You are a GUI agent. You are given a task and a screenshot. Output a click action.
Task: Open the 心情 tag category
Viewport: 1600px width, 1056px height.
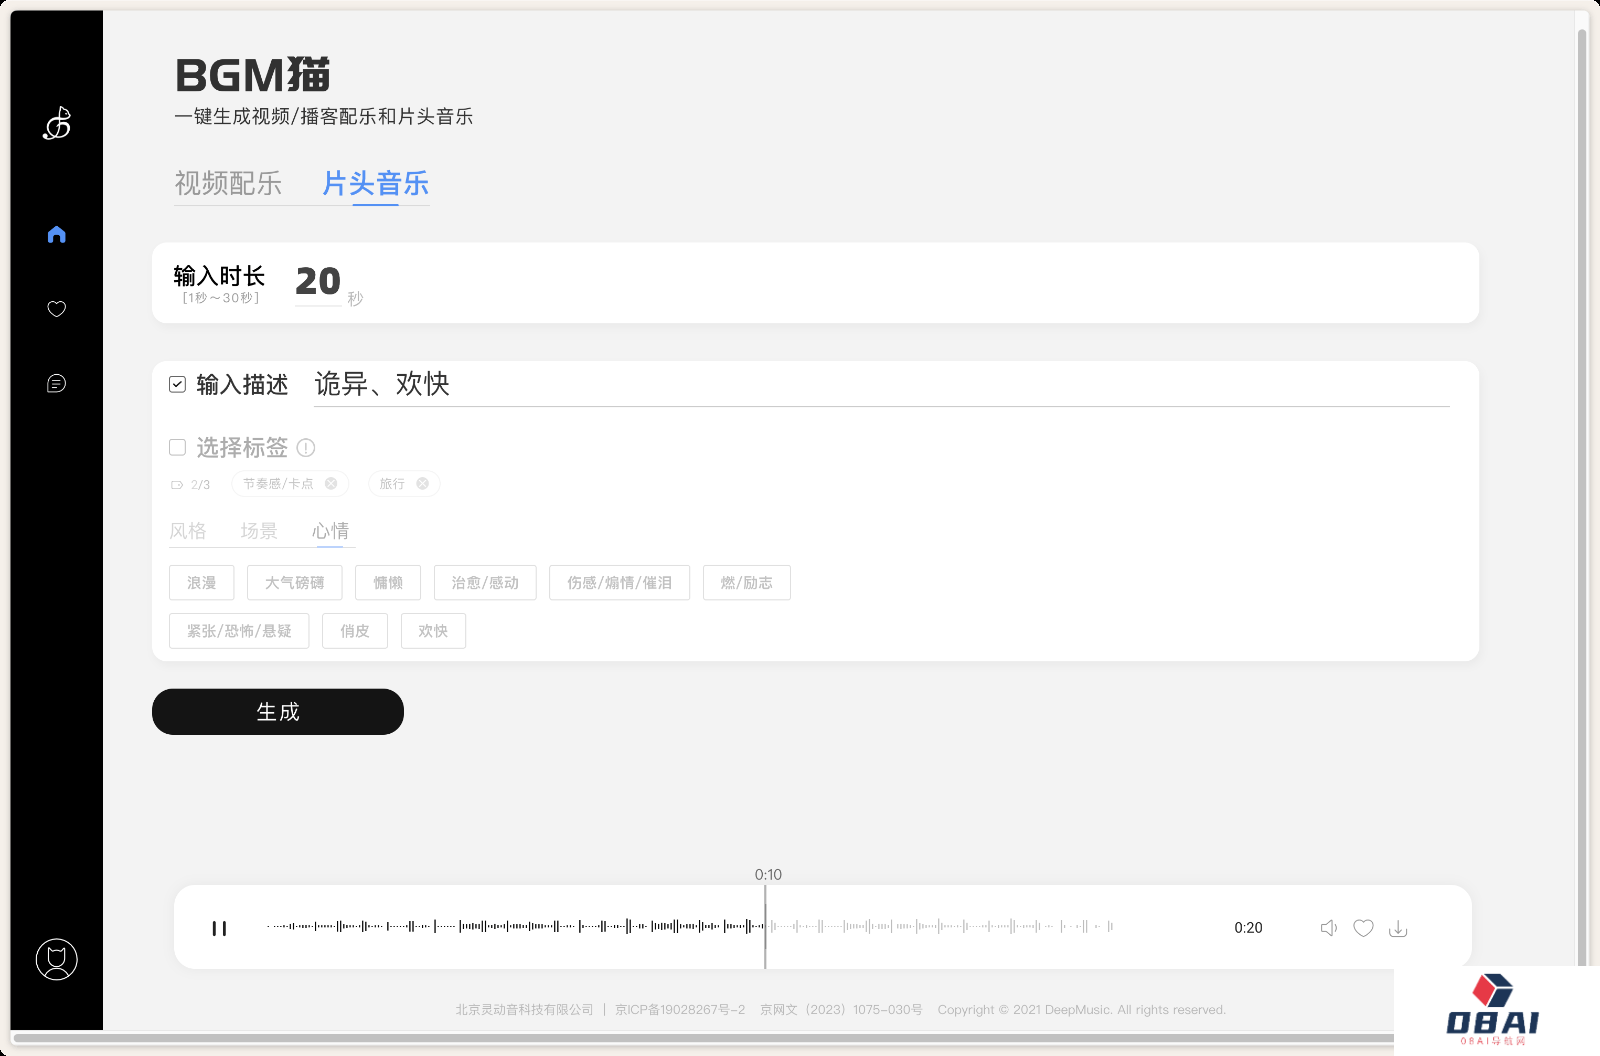pyautogui.click(x=330, y=530)
